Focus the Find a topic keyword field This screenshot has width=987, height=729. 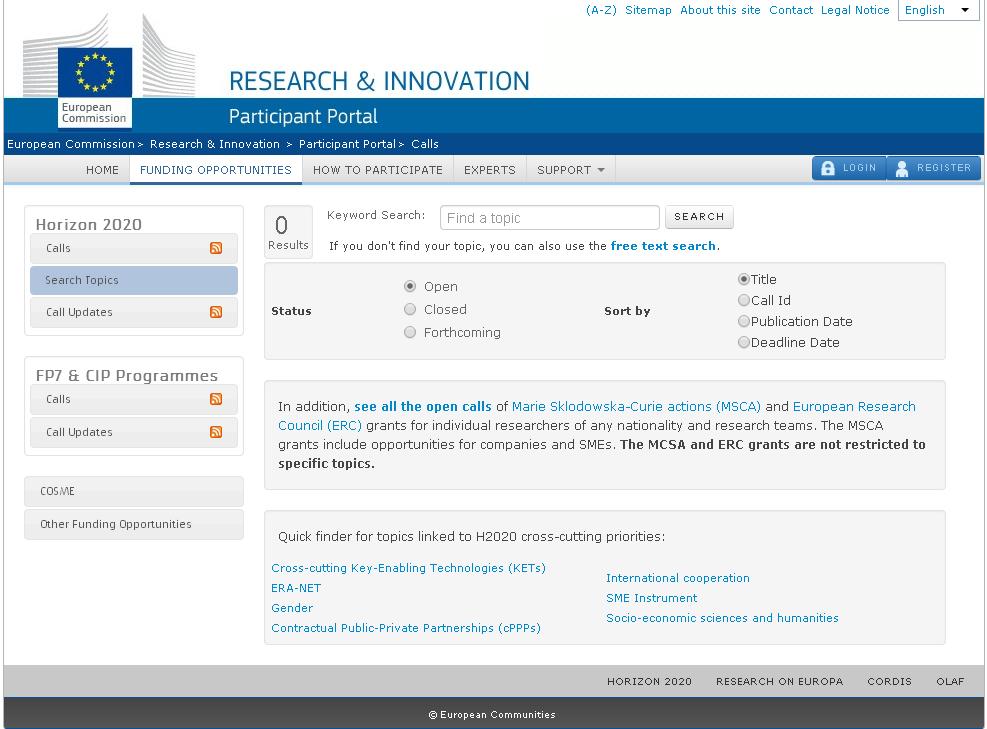tap(550, 218)
